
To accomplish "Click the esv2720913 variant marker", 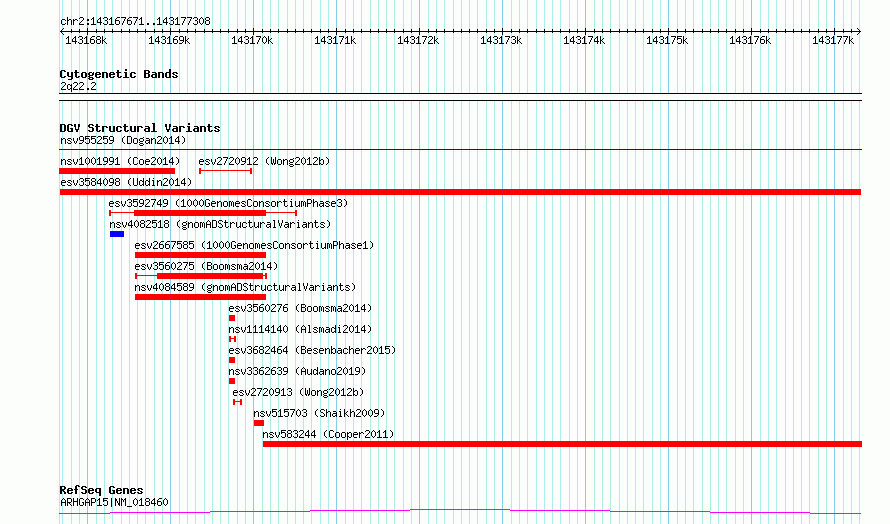I will coord(238,402).
